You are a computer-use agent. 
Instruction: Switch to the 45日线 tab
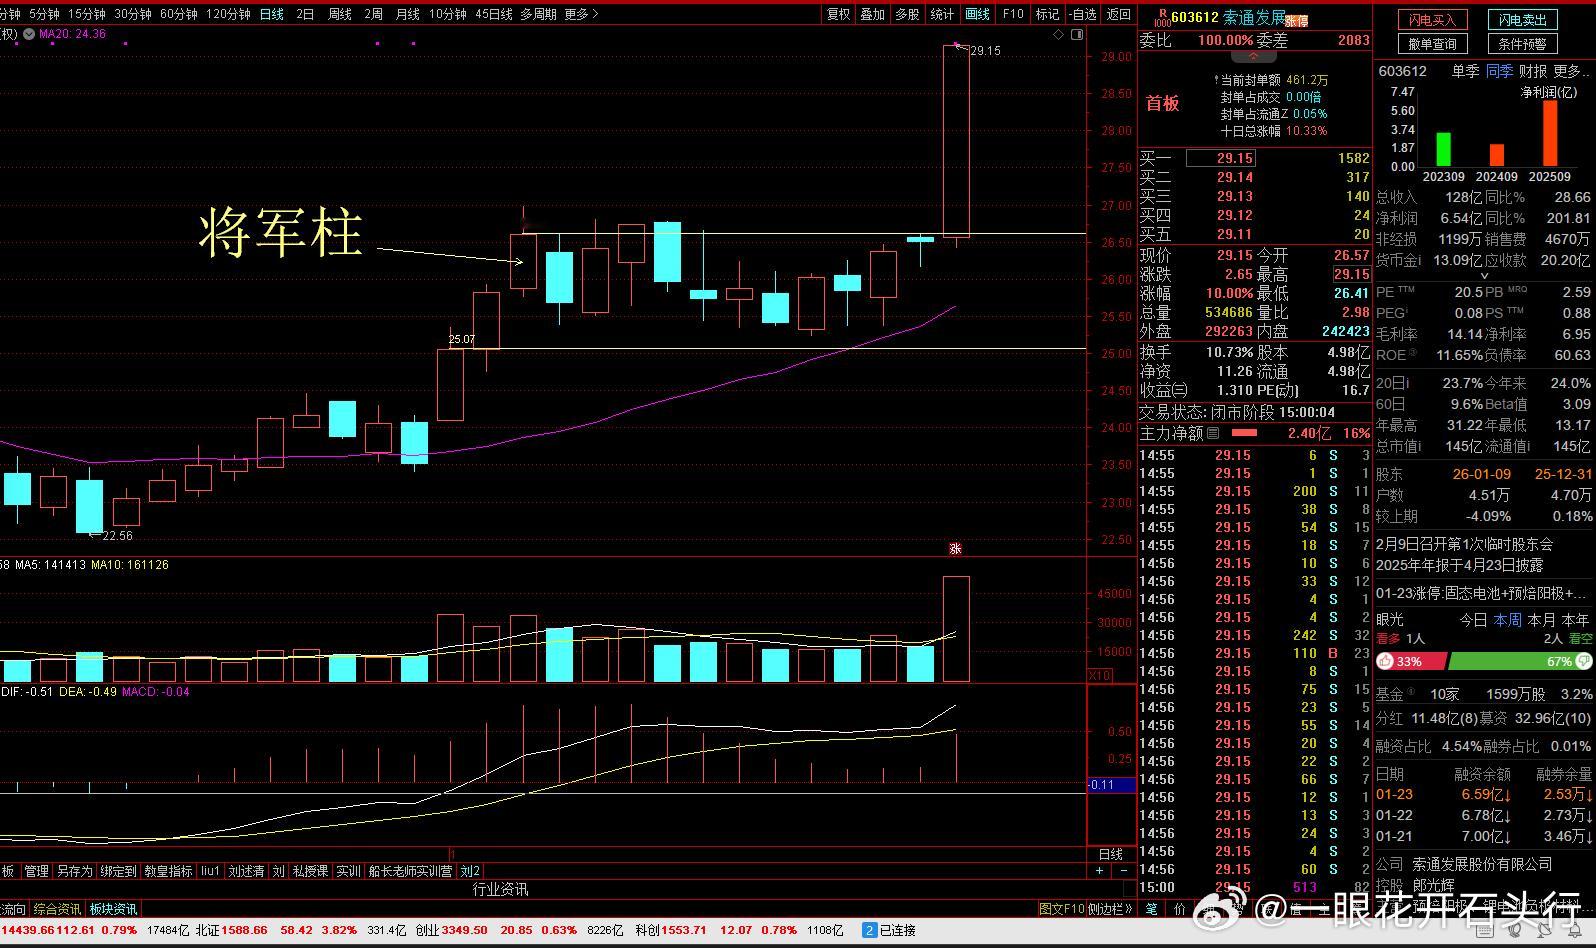pyautogui.click(x=494, y=14)
